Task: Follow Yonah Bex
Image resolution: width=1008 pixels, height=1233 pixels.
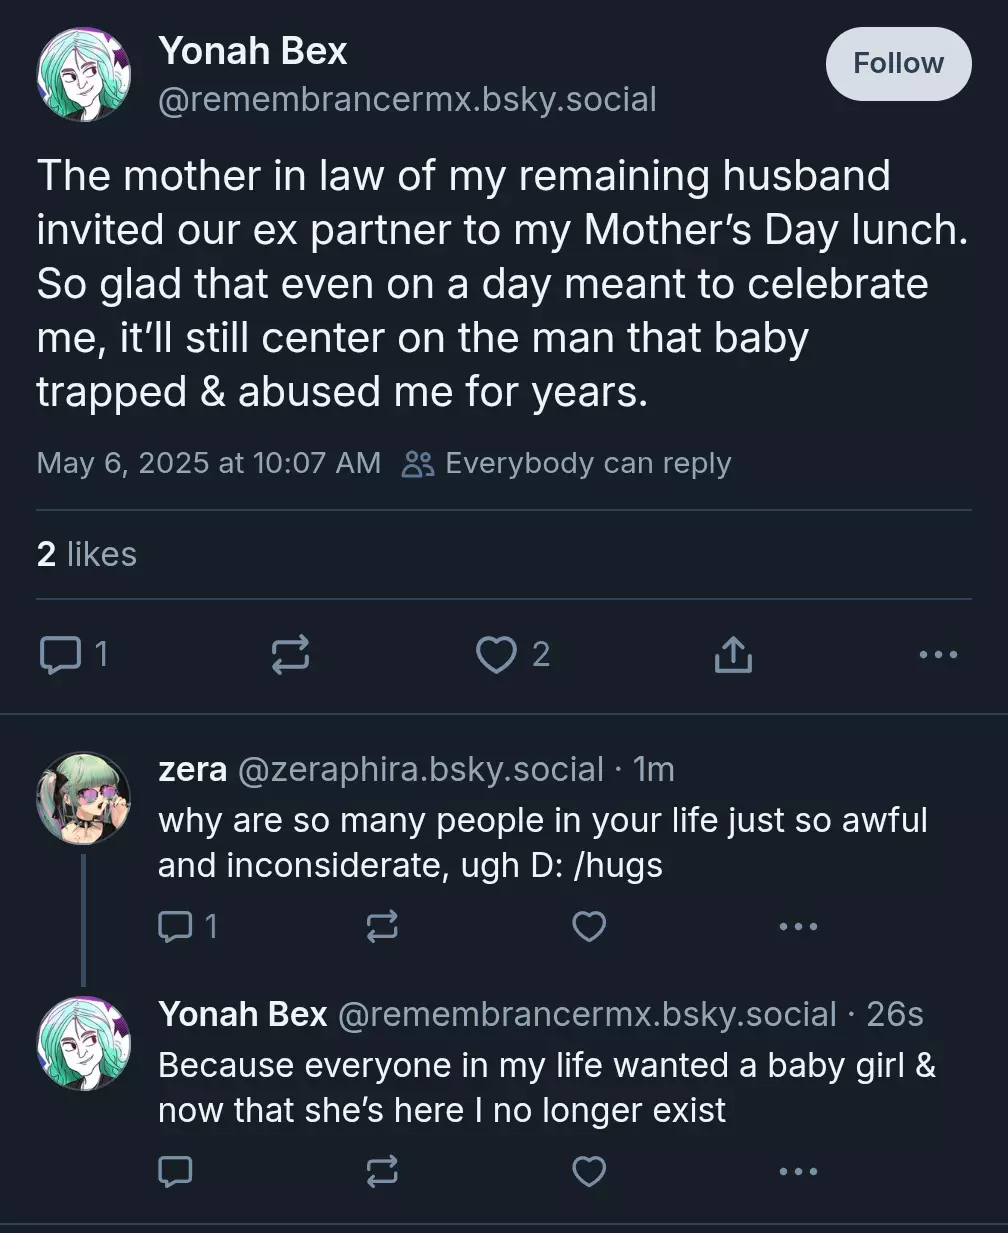Action: (x=898, y=64)
